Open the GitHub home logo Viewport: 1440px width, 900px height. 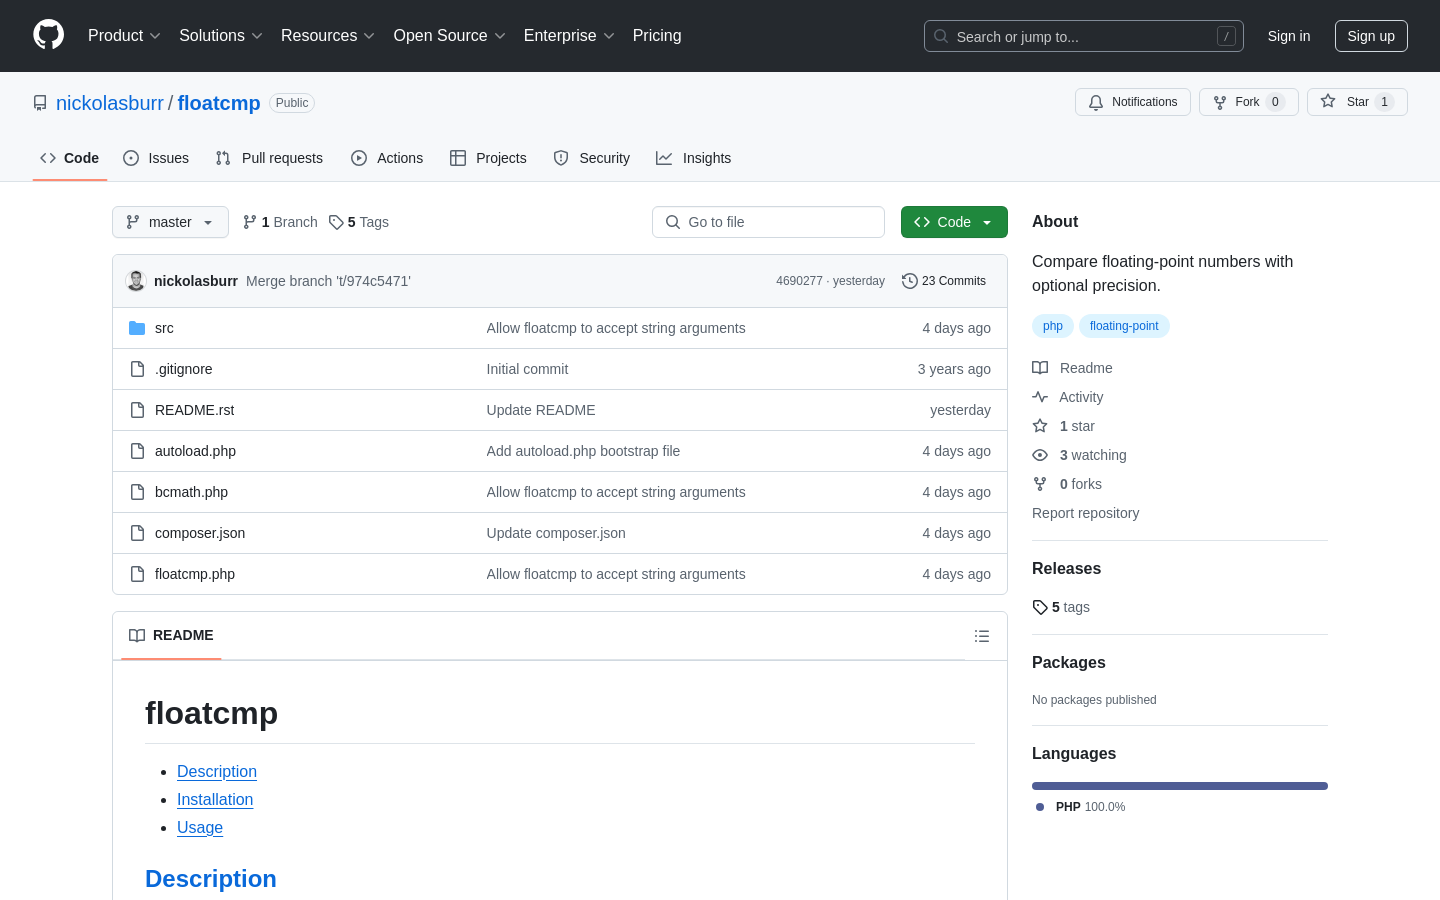[48, 35]
